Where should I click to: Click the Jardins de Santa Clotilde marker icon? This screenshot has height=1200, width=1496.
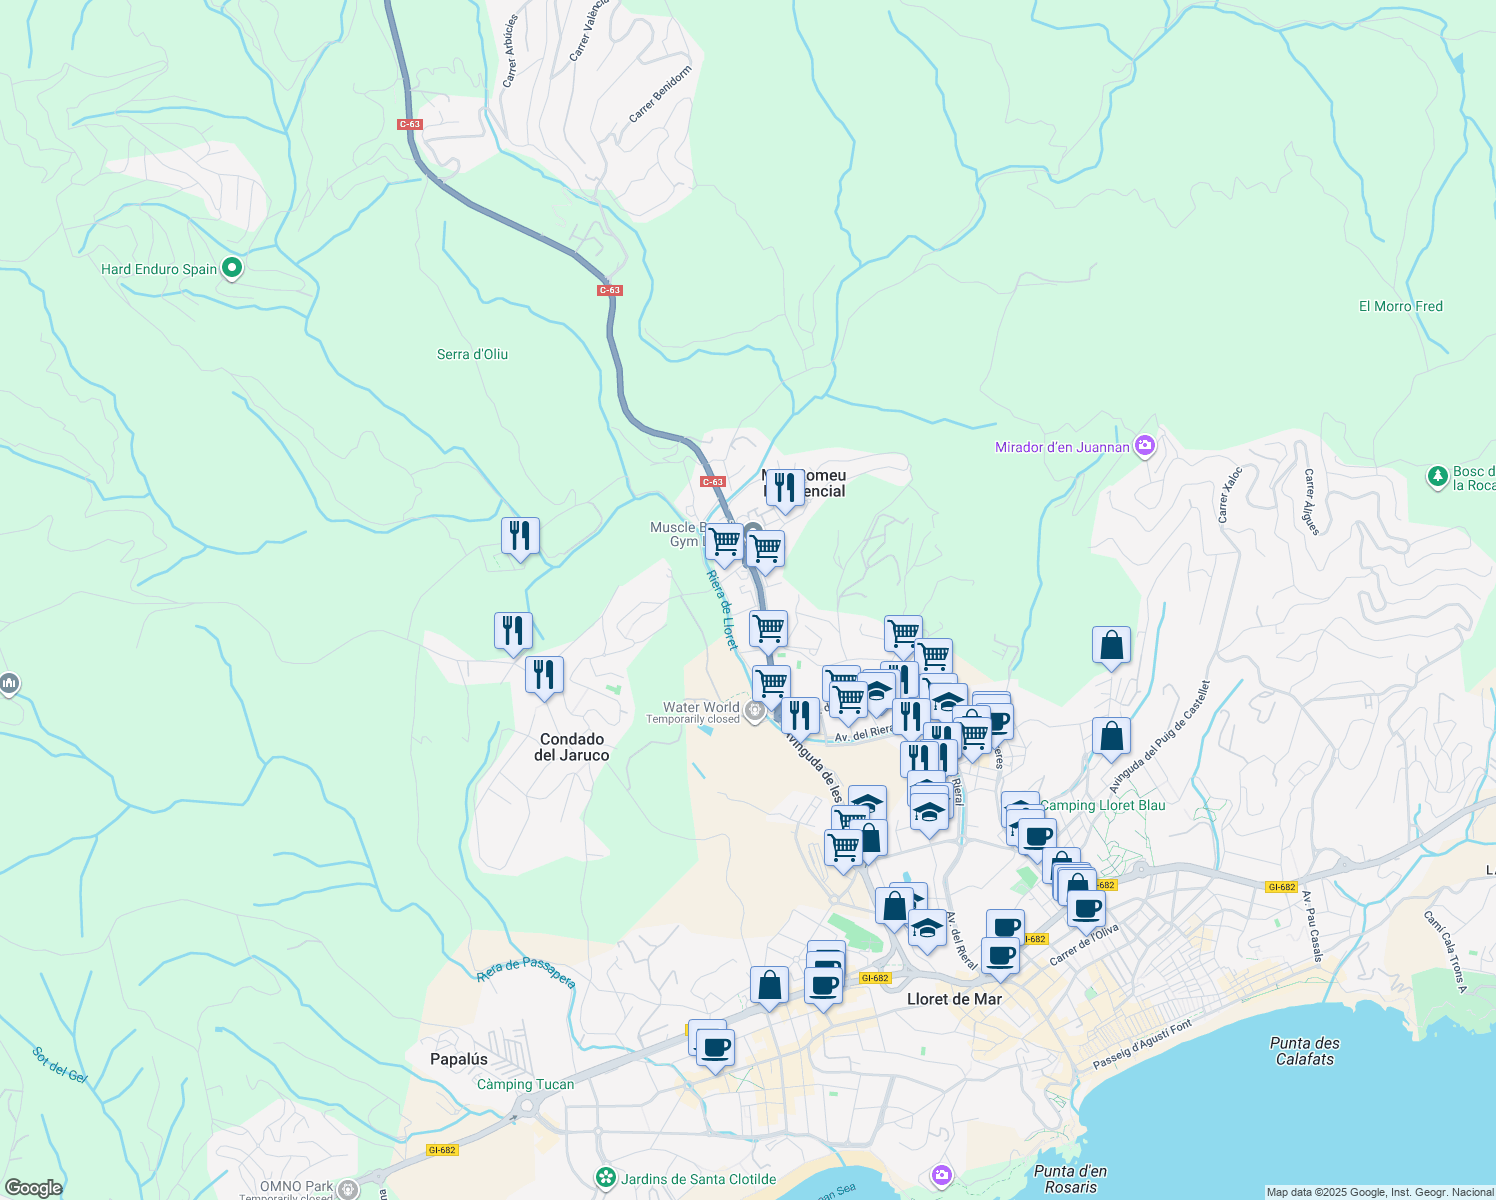(x=605, y=1178)
